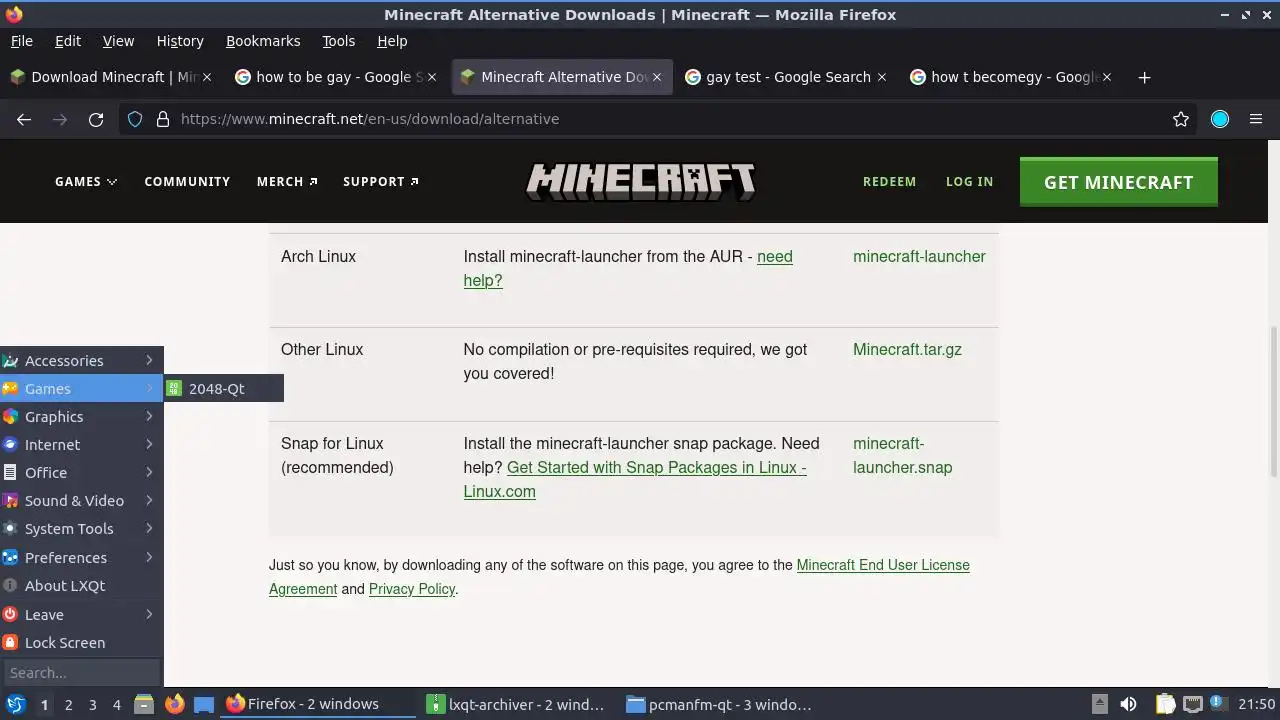
Task: Open the Privacy Policy link
Action: click(412, 589)
